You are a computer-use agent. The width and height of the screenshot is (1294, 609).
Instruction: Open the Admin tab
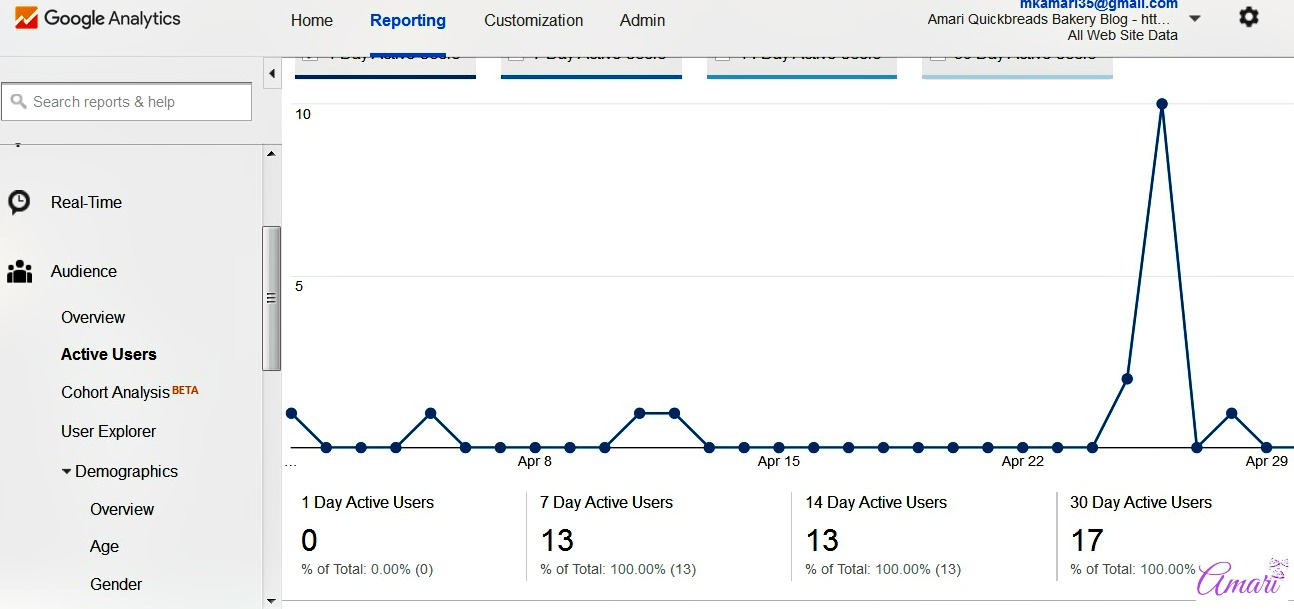point(642,20)
